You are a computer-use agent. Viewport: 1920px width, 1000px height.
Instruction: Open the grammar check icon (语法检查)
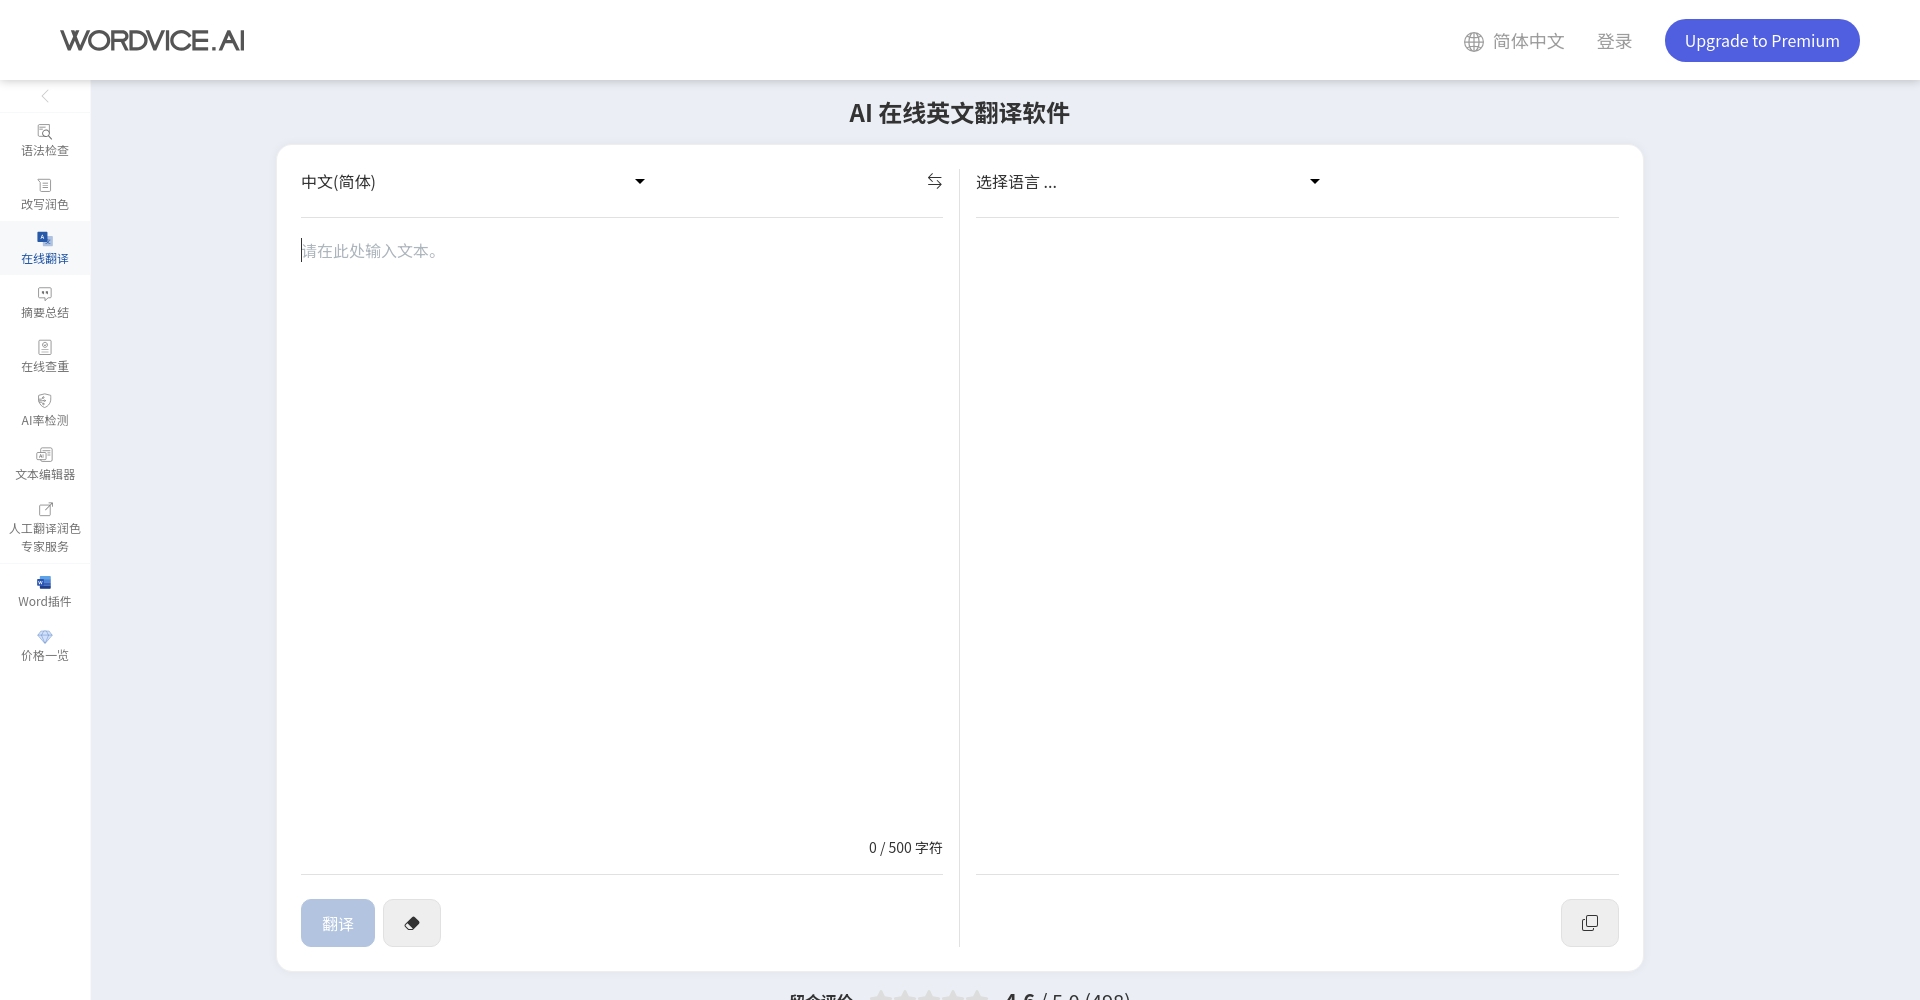[45, 131]
